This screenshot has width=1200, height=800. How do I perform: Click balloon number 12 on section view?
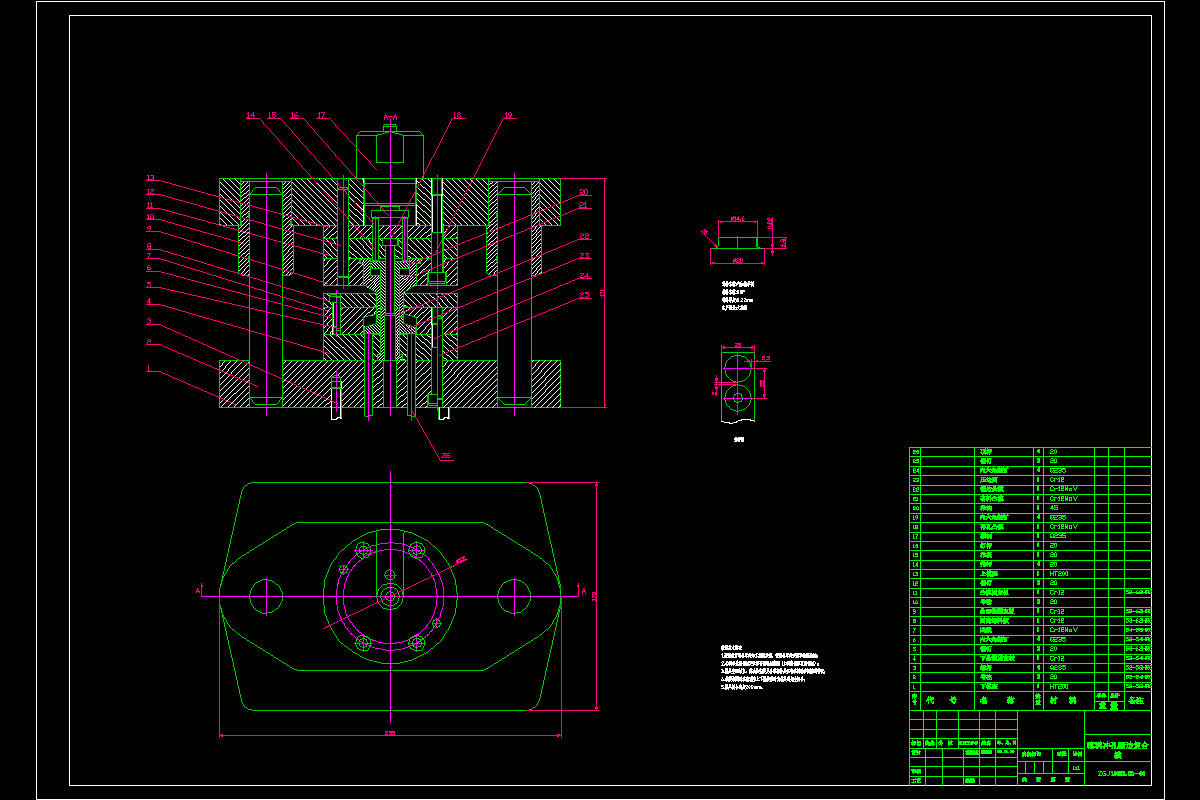pos(150,192)
